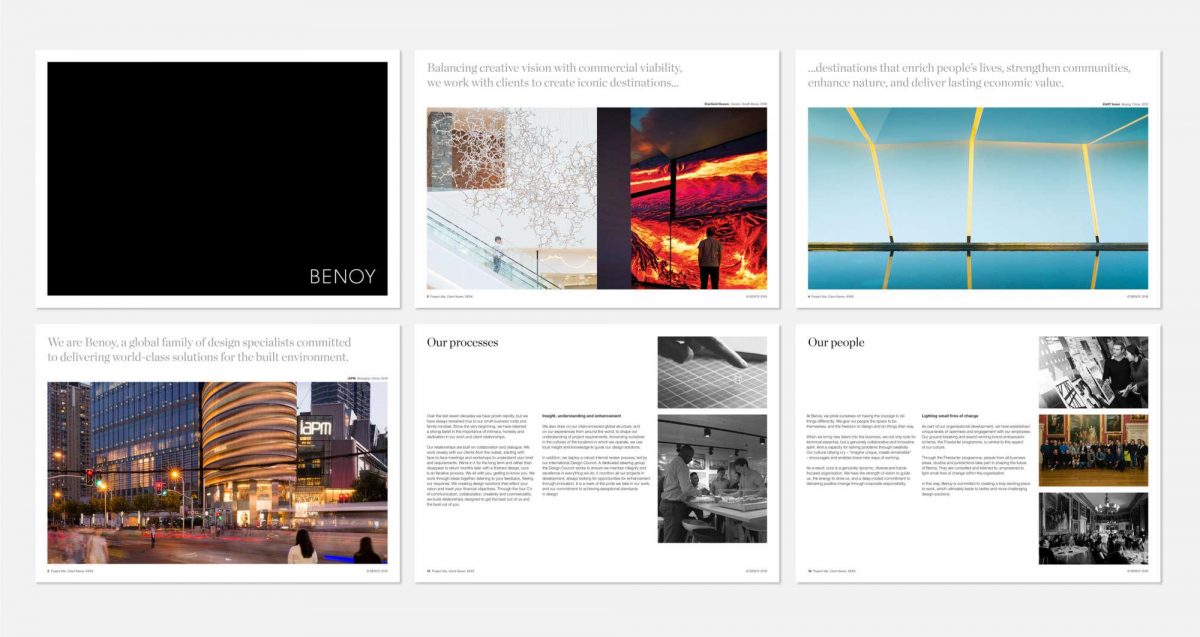Select the 'Balancing creative vision' headline text
The height and width of the screenshot is (637, 1200).
tap(554, 75)
